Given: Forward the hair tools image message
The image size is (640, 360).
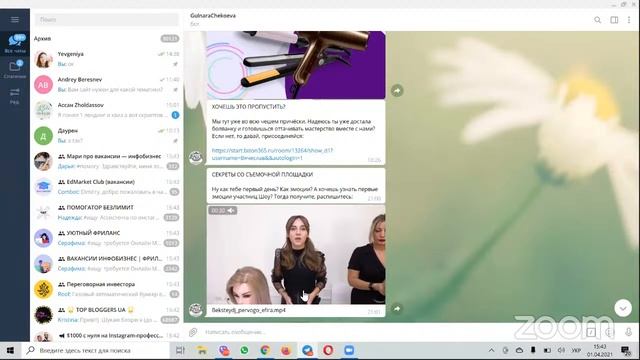Looking at the screenshot, I should [397, 91].
